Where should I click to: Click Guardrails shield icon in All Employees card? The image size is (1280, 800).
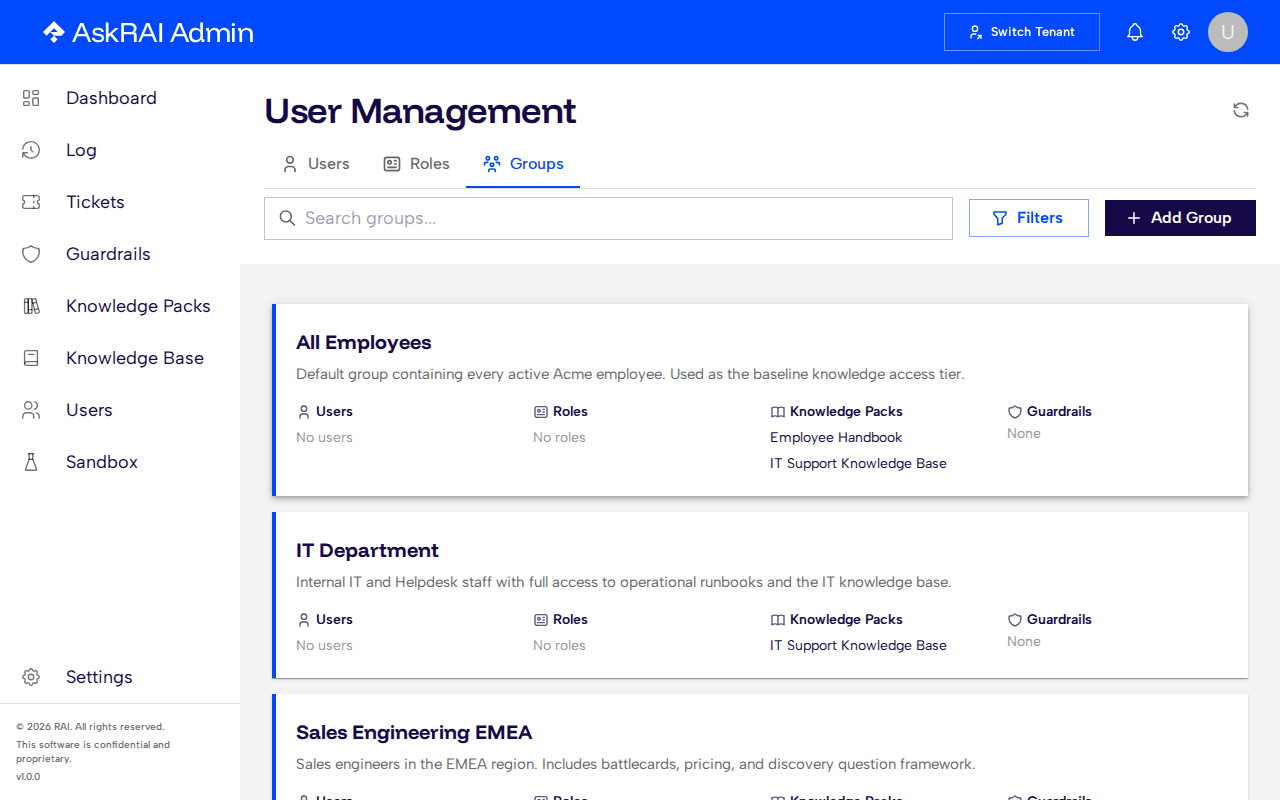point(1015,412)
